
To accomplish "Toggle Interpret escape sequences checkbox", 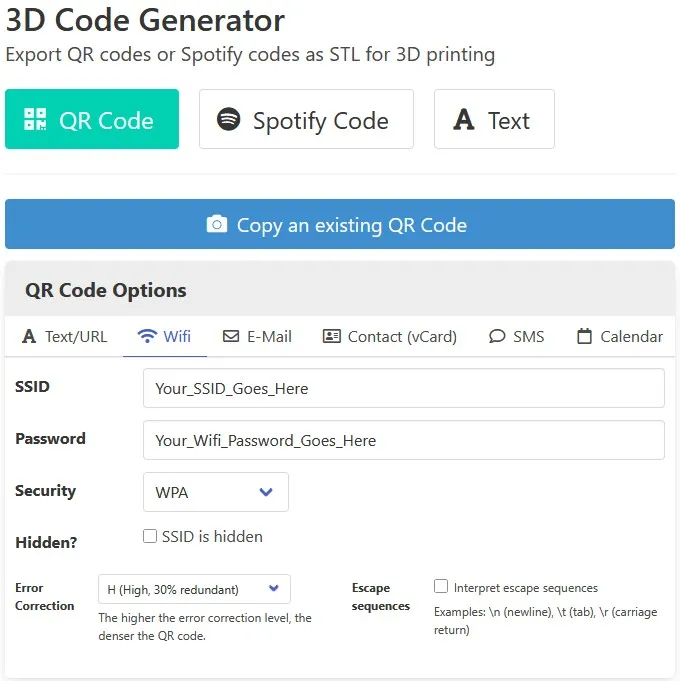I will point(441,586).
